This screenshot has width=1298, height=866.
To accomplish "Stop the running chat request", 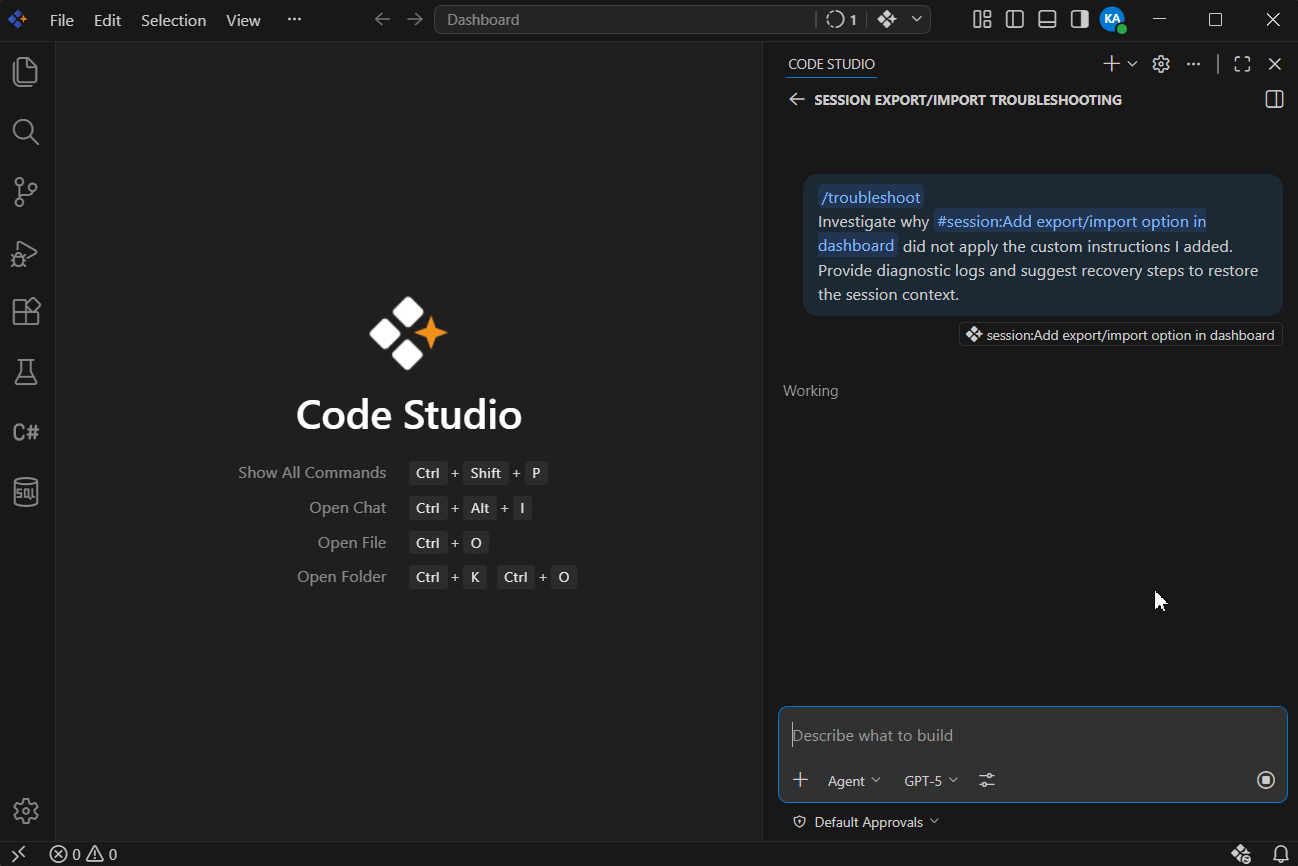I will pos(1266,780).
